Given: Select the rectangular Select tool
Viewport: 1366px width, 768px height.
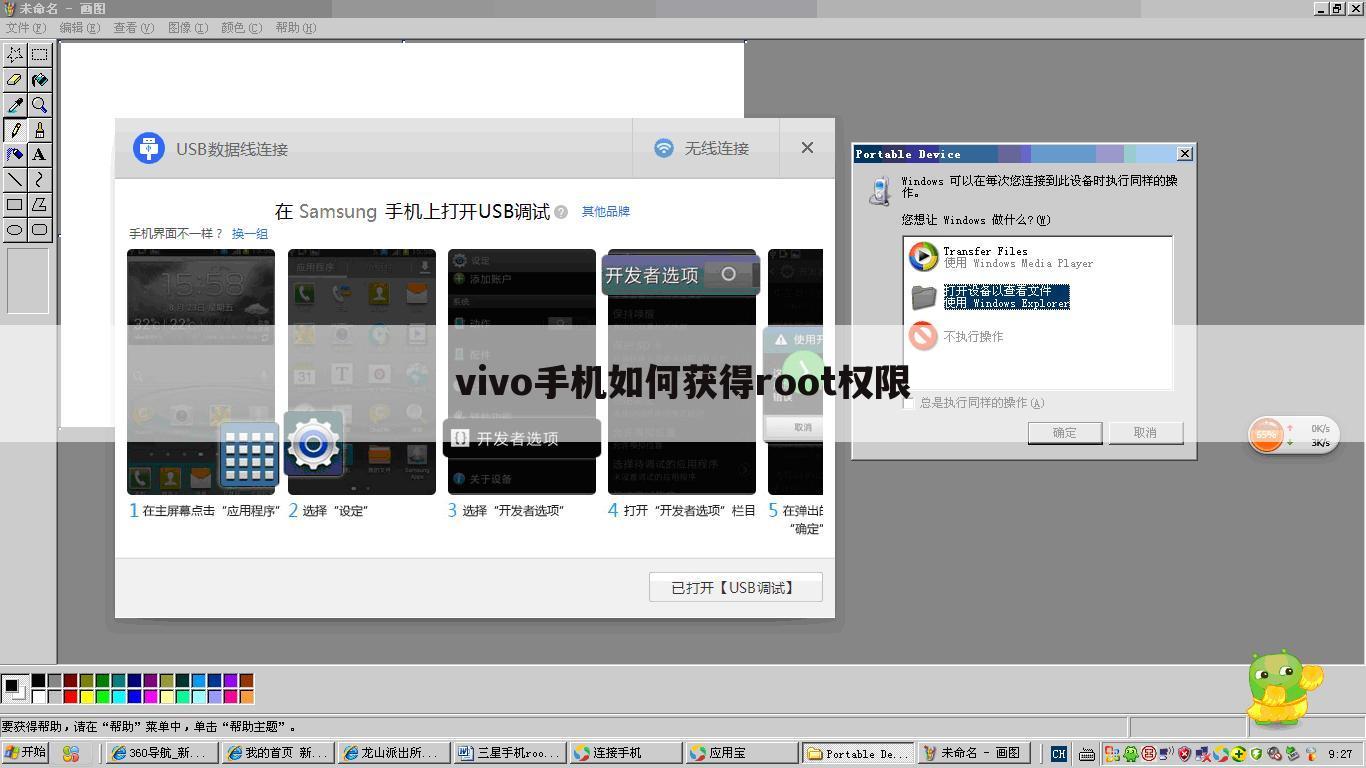Looking at the screenshot, I should pyautogui.click(x=39, y=55).
